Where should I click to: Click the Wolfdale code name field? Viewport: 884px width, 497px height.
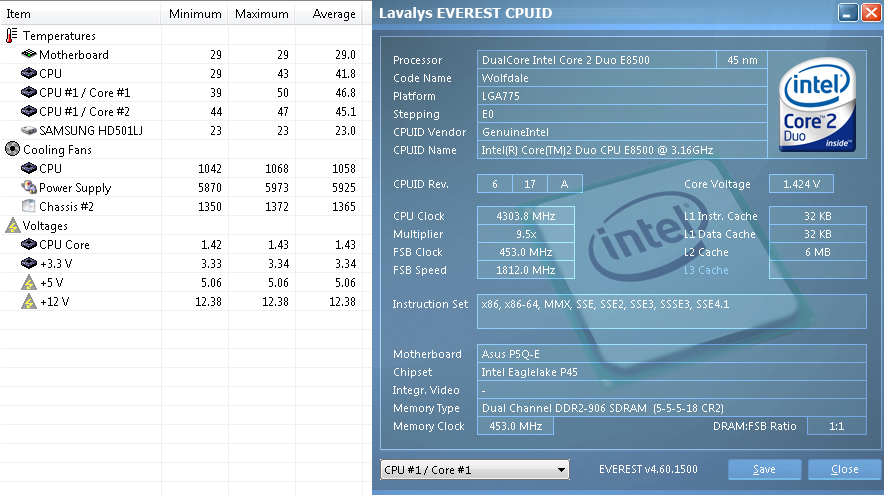622,78
